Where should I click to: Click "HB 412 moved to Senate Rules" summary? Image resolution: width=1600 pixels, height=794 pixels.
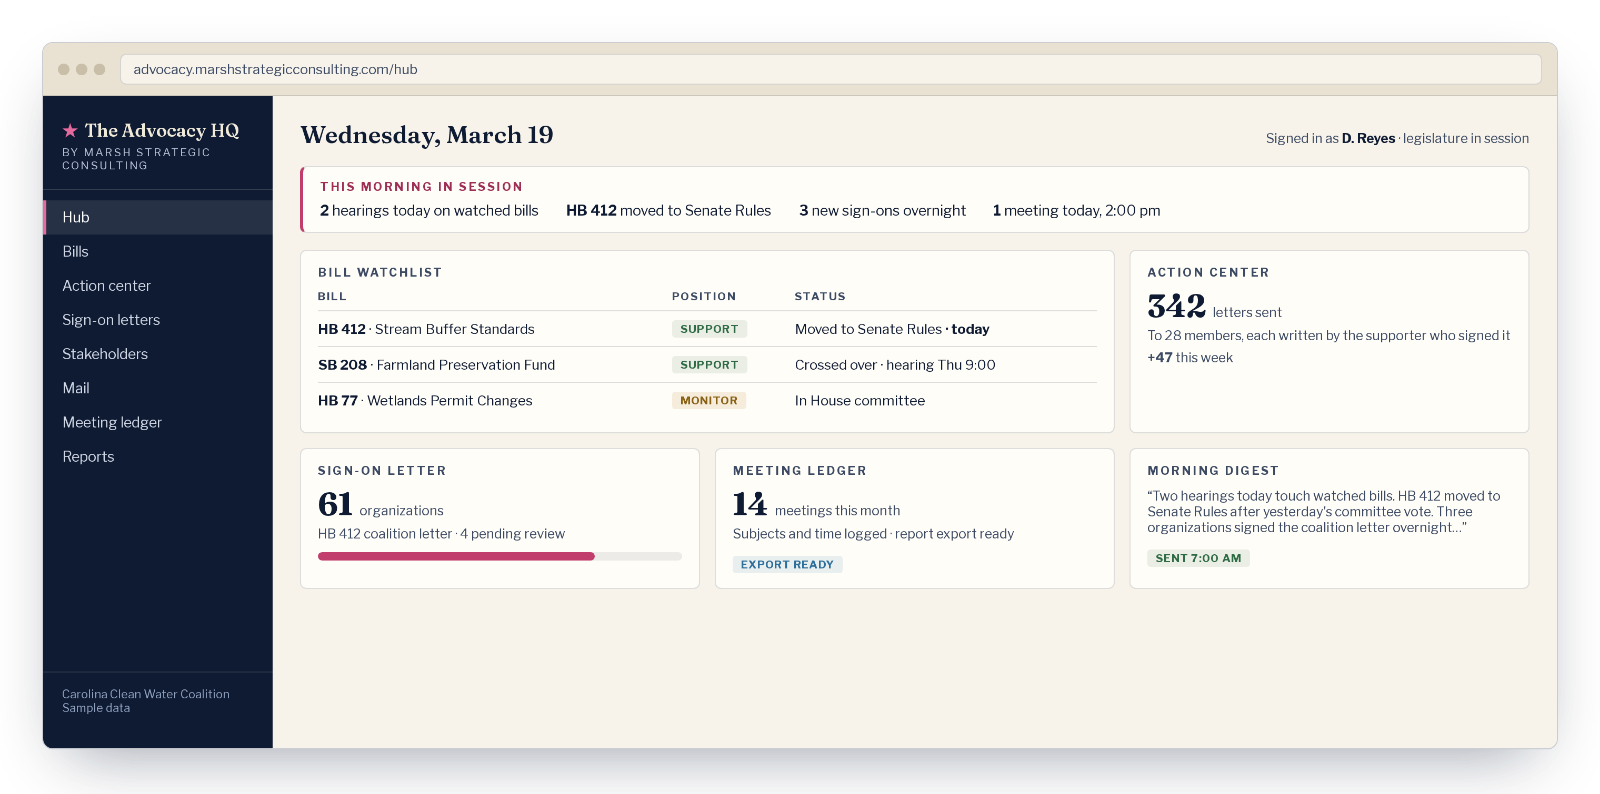(668, 211)
